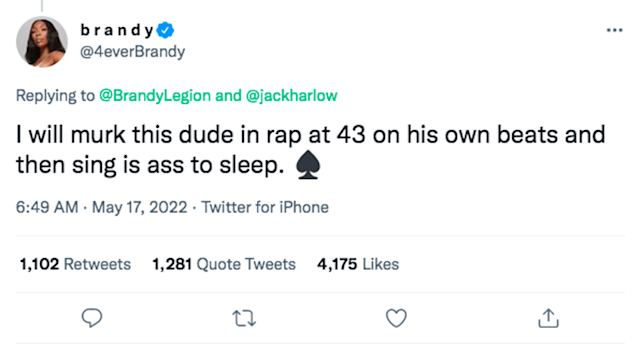
Task: Open the @jackharlow mention link
Action: (x=291, y=96)
